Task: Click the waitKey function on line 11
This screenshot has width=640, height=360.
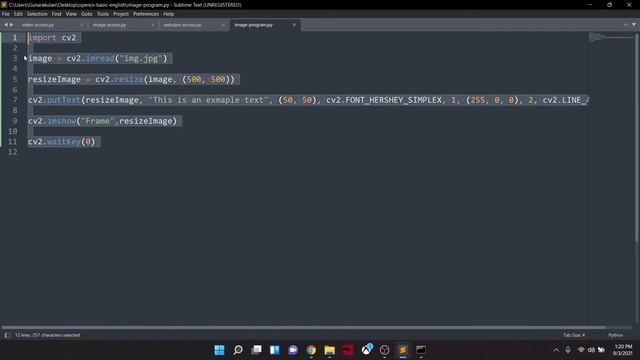Action: [x=64, y=142]
